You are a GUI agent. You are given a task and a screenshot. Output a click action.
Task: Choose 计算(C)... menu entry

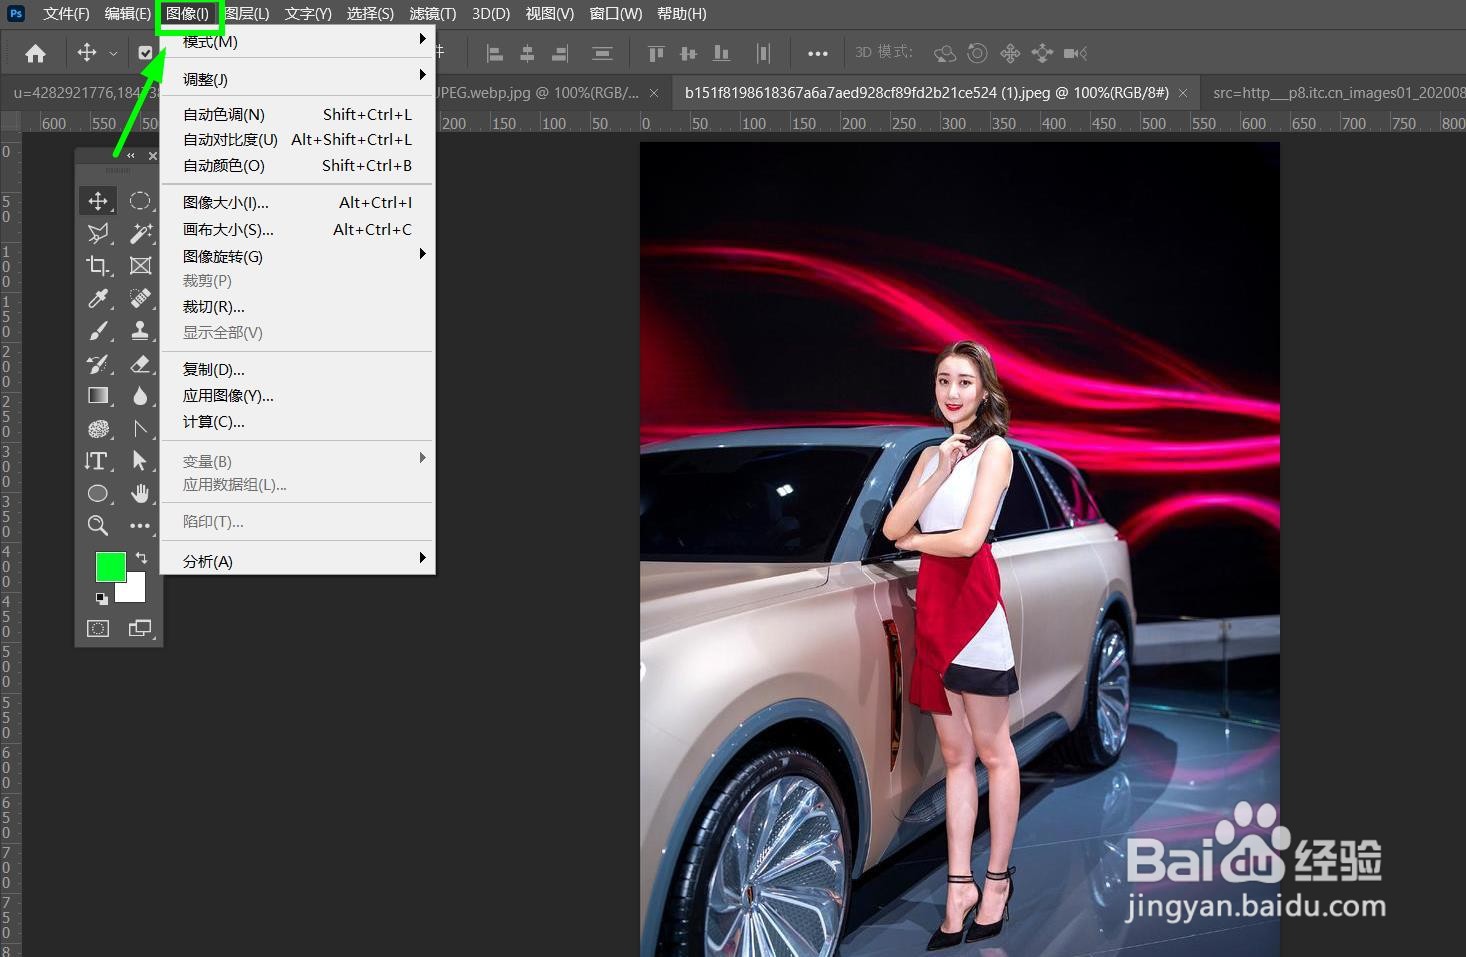click(x=298, y=421)
